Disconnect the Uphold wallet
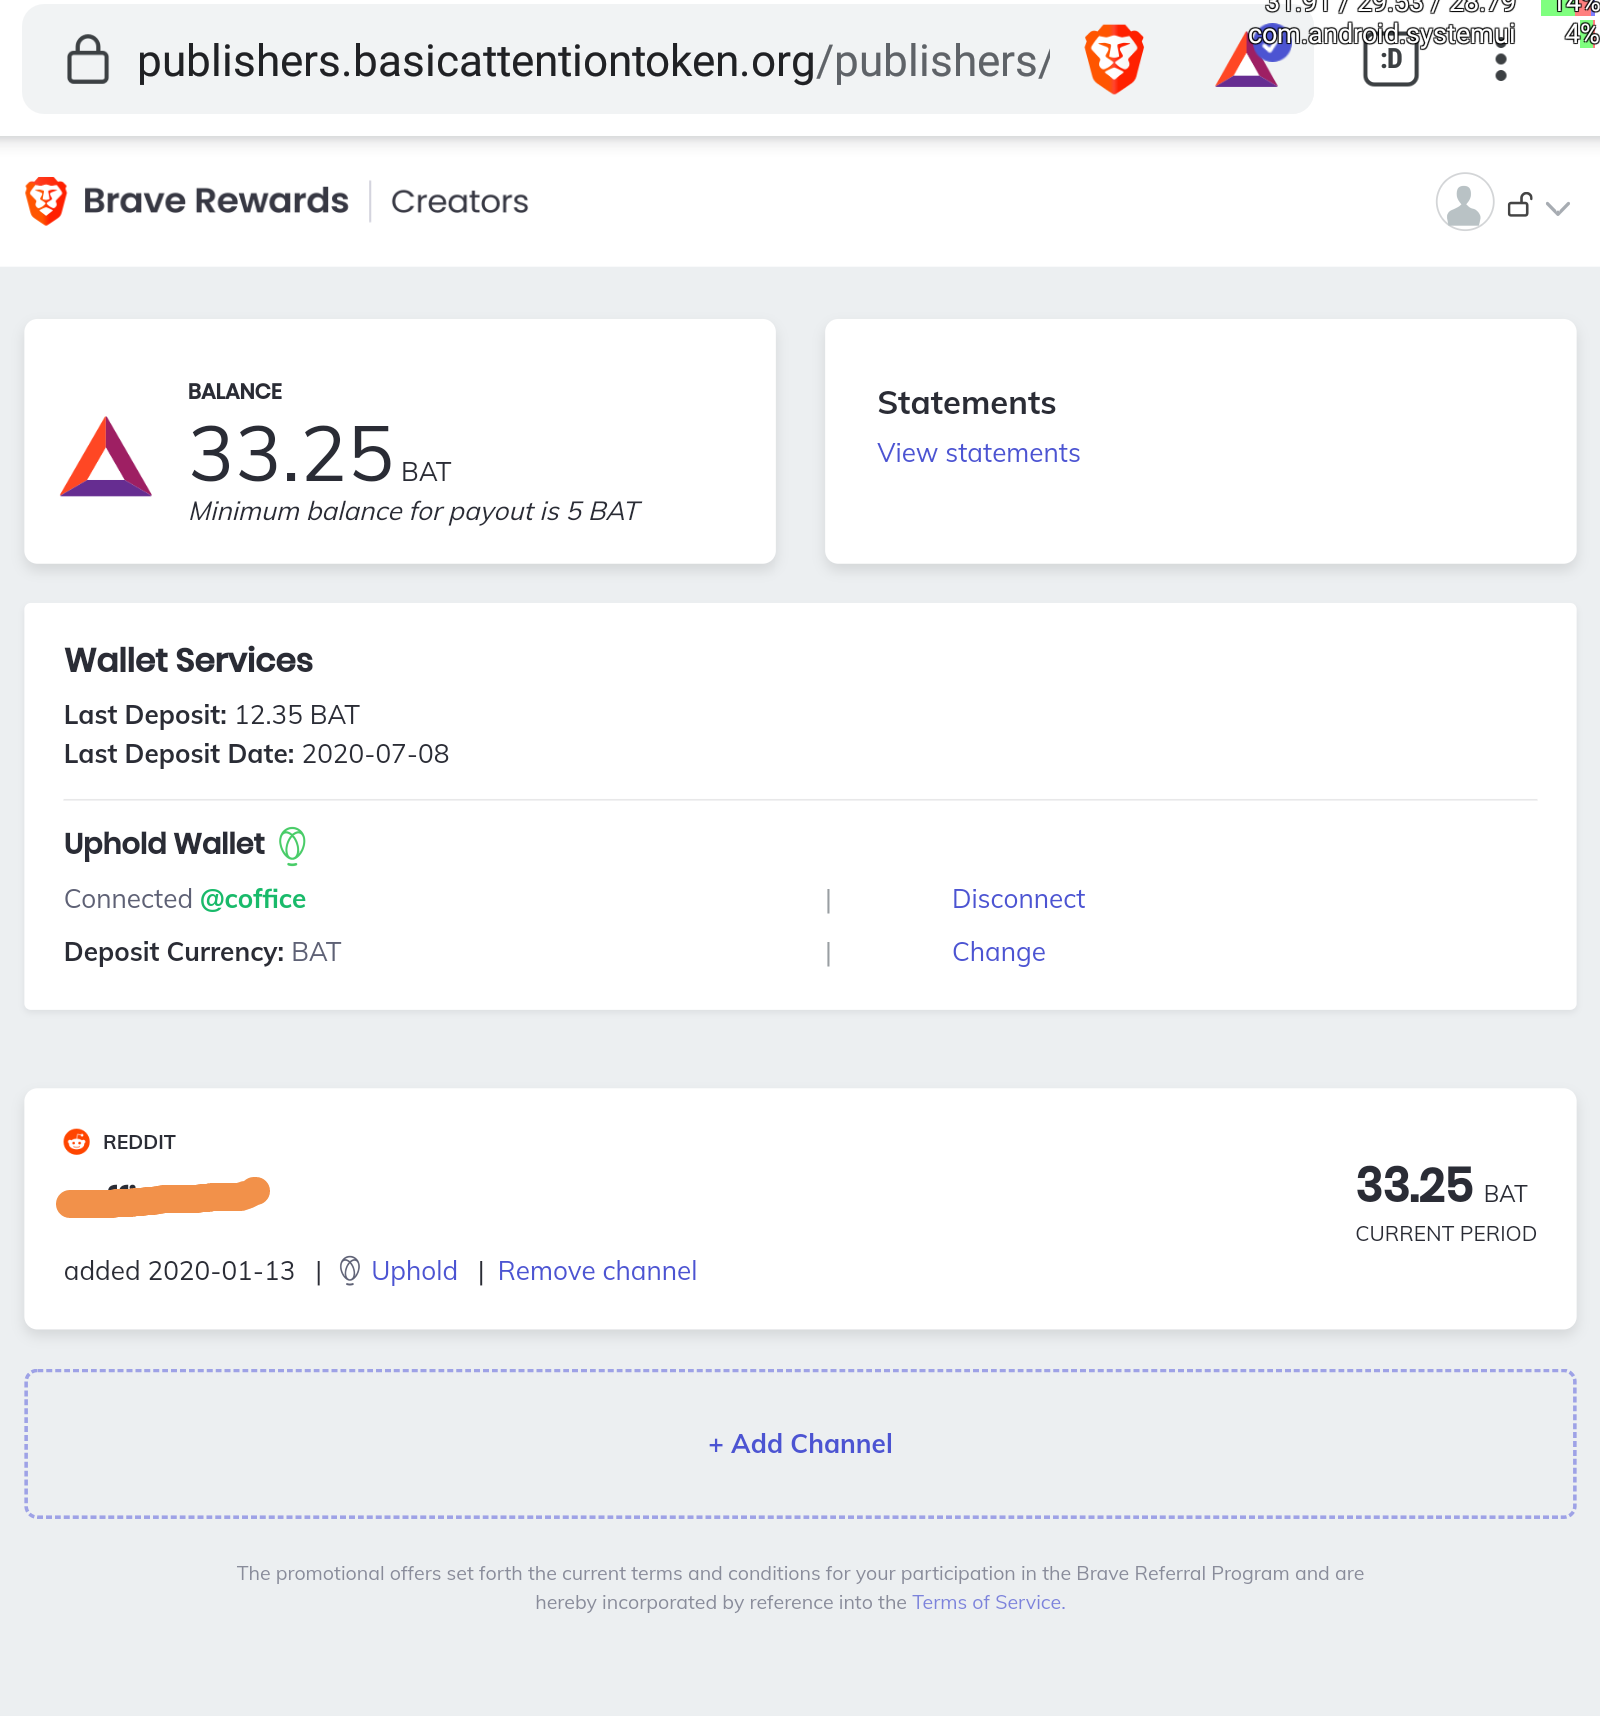Screen dimensions: 1600x1716 click(x=1018, y=899)
